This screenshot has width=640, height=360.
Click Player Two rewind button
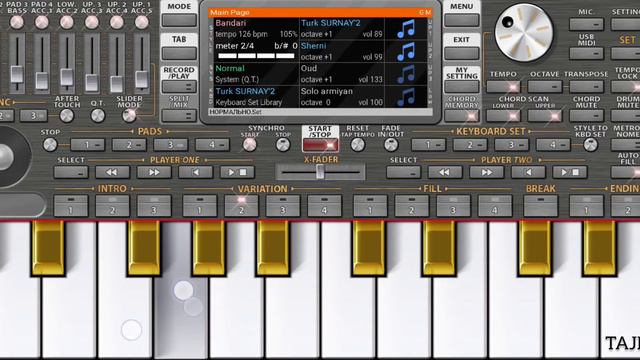(445, 172)
